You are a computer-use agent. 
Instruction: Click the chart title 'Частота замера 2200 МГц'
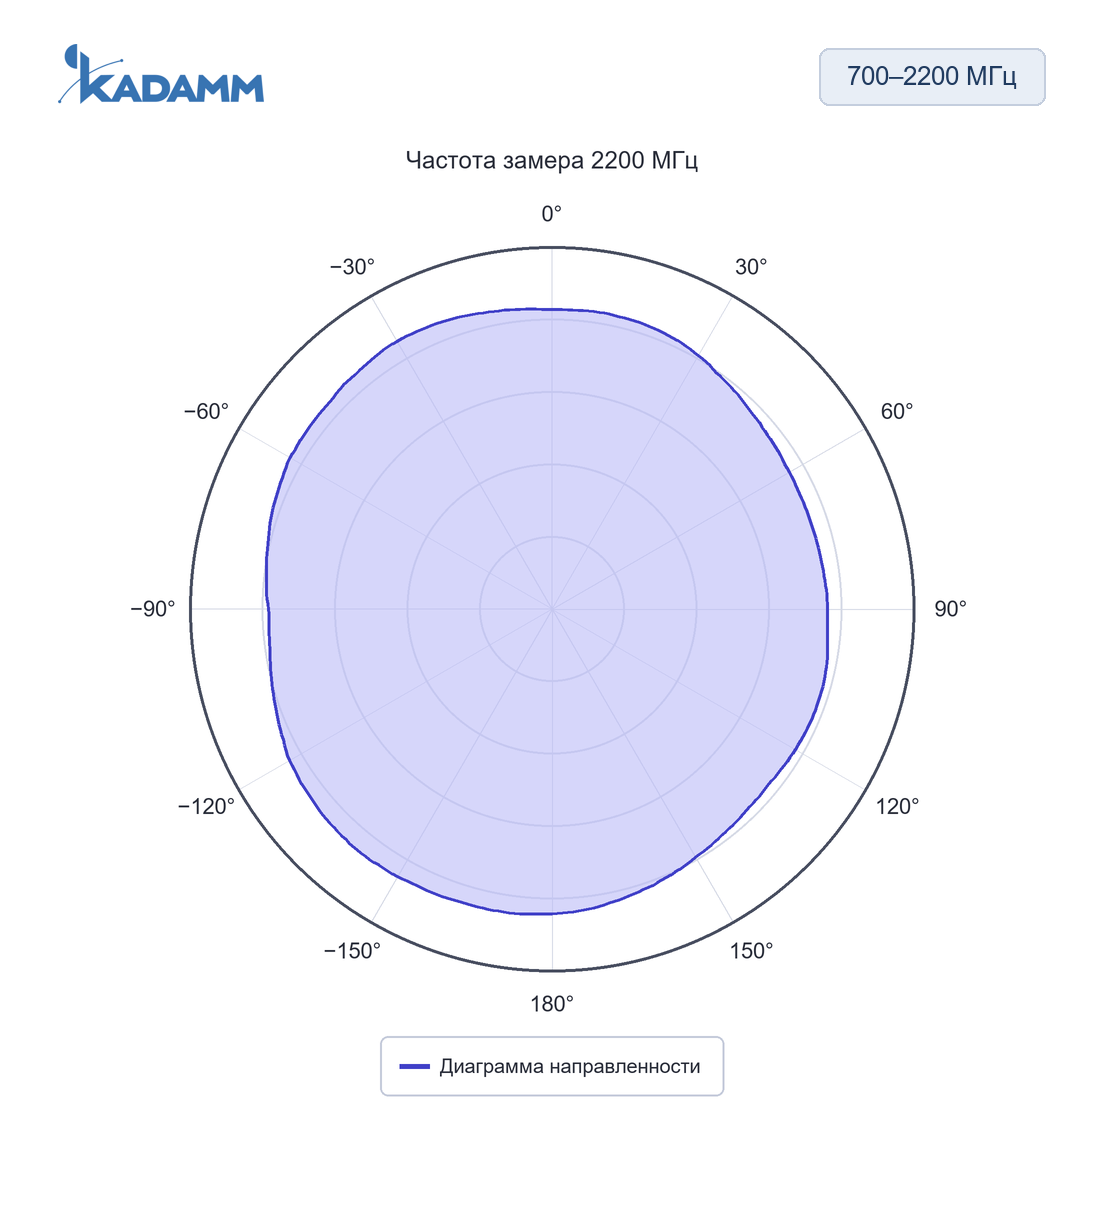click(552, 160)
